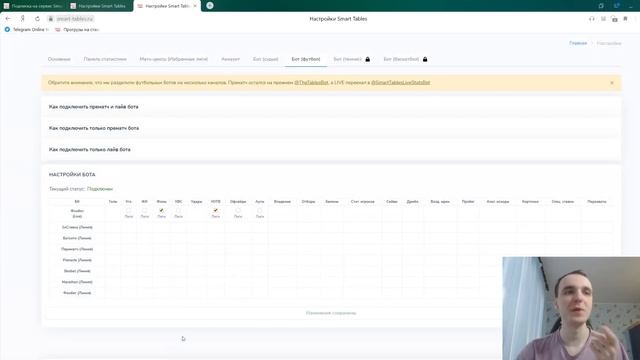Click the Париматч (Линия) row label
Viewport: 640px width, 360px height.
(77, 249)
